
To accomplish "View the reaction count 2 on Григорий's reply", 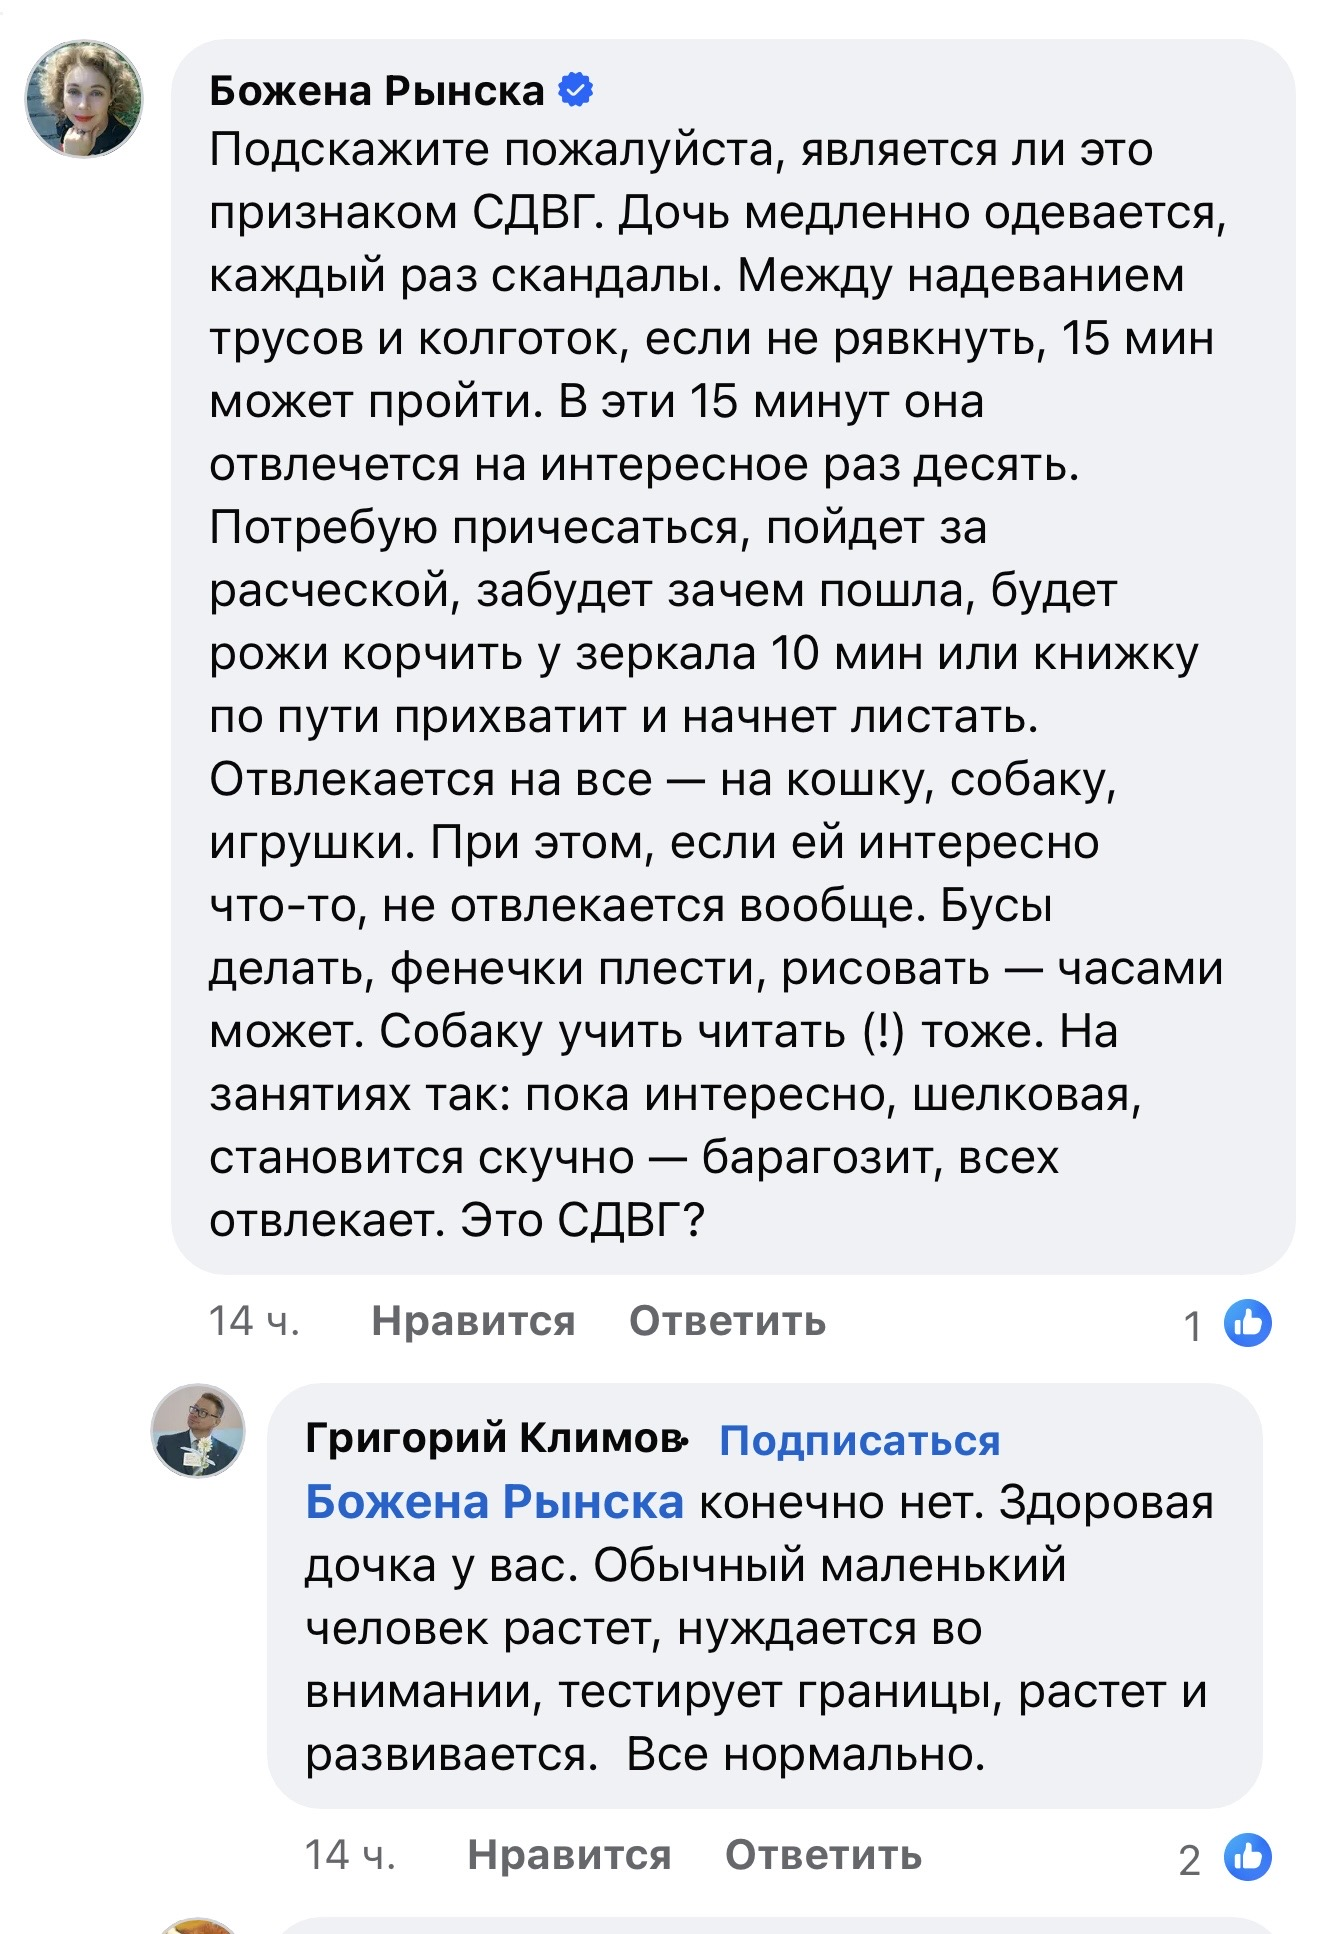I will point(1189,1860).
